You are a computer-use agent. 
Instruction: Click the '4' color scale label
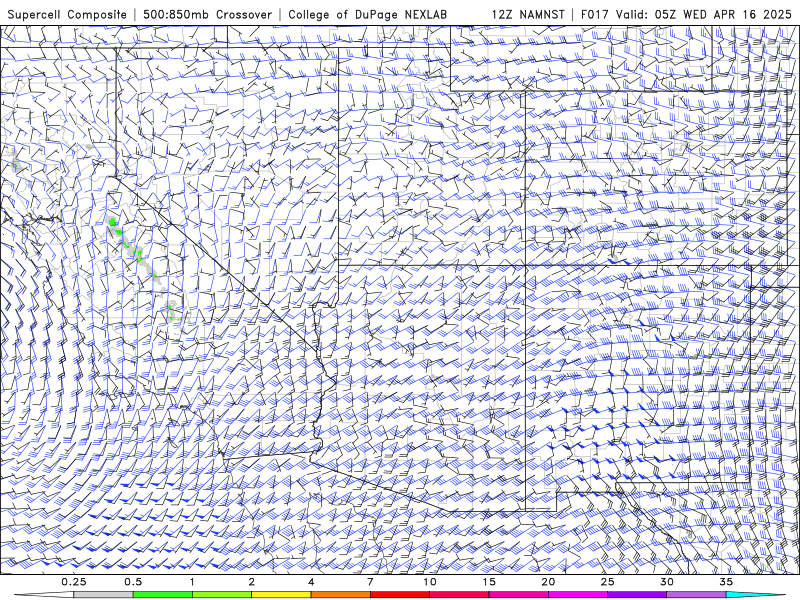pos(311,582)
